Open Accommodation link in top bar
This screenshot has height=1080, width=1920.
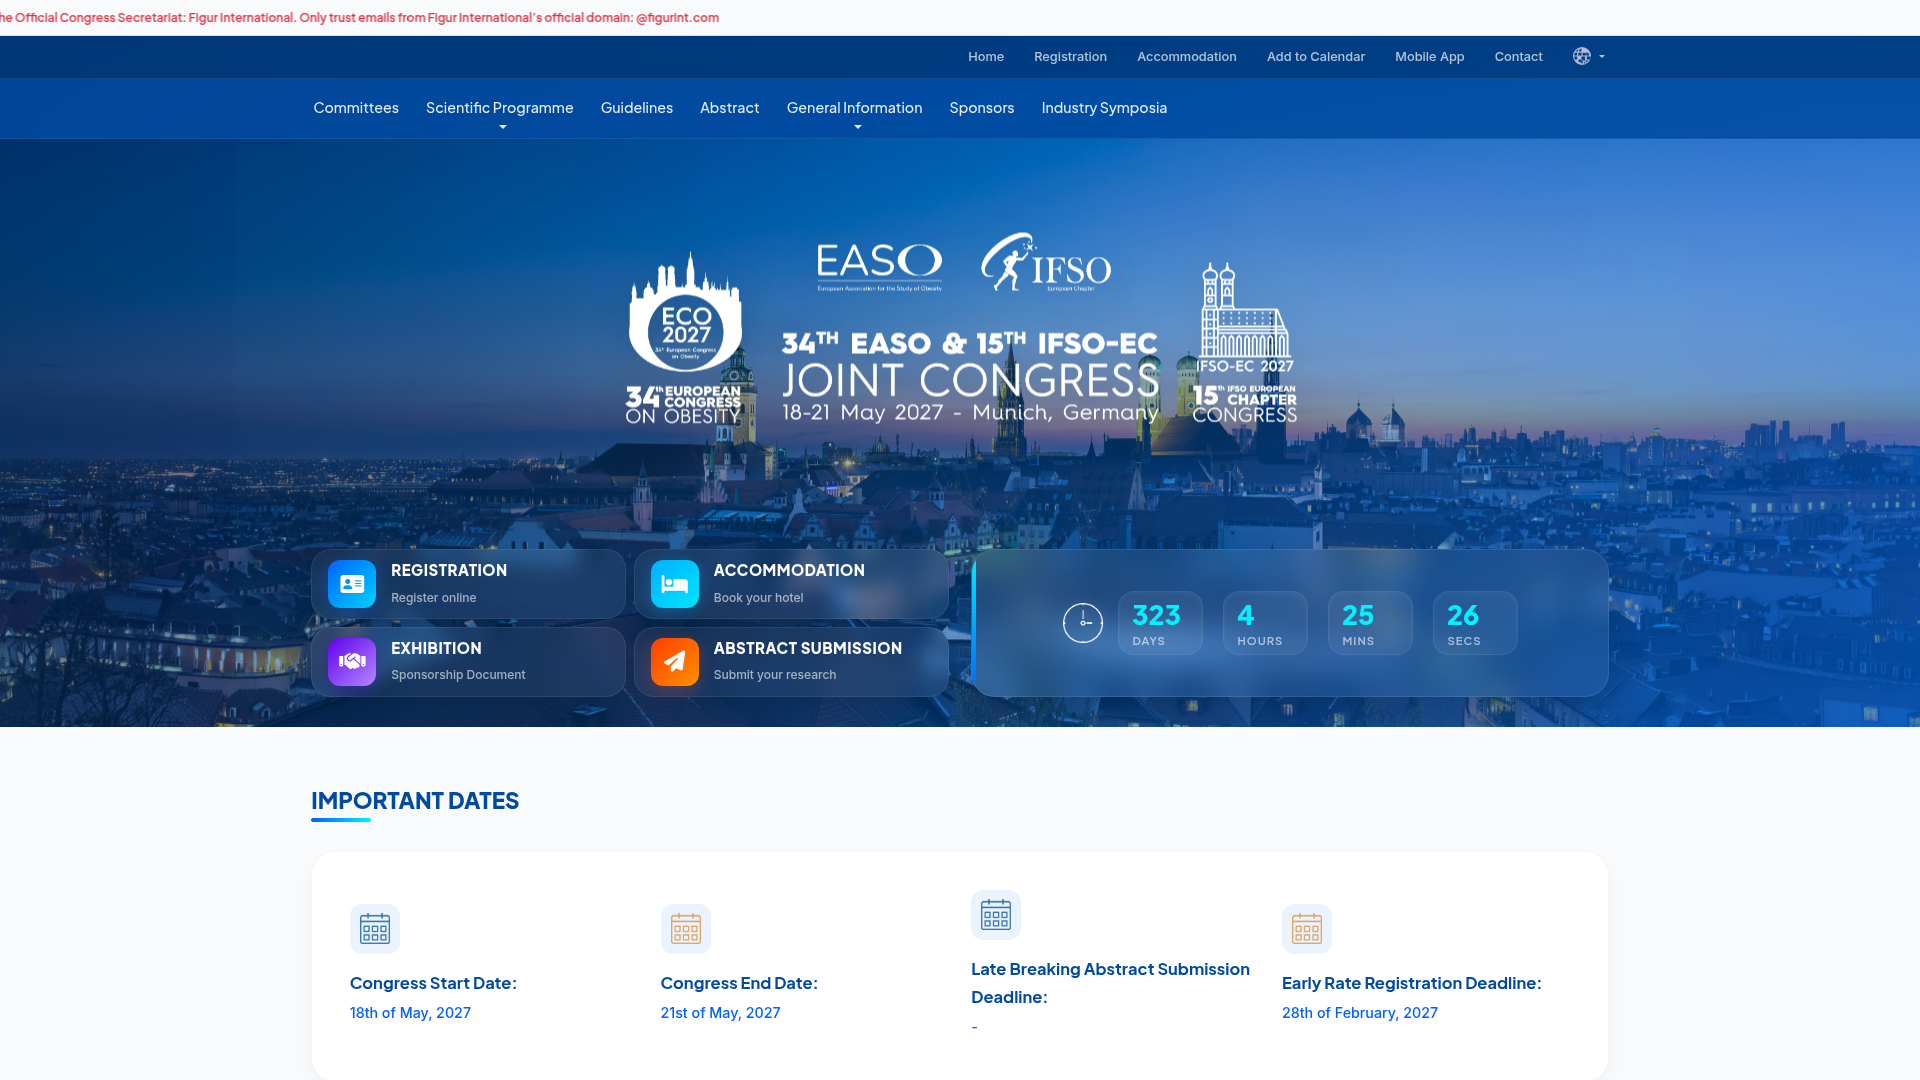tap(1187, 57)
